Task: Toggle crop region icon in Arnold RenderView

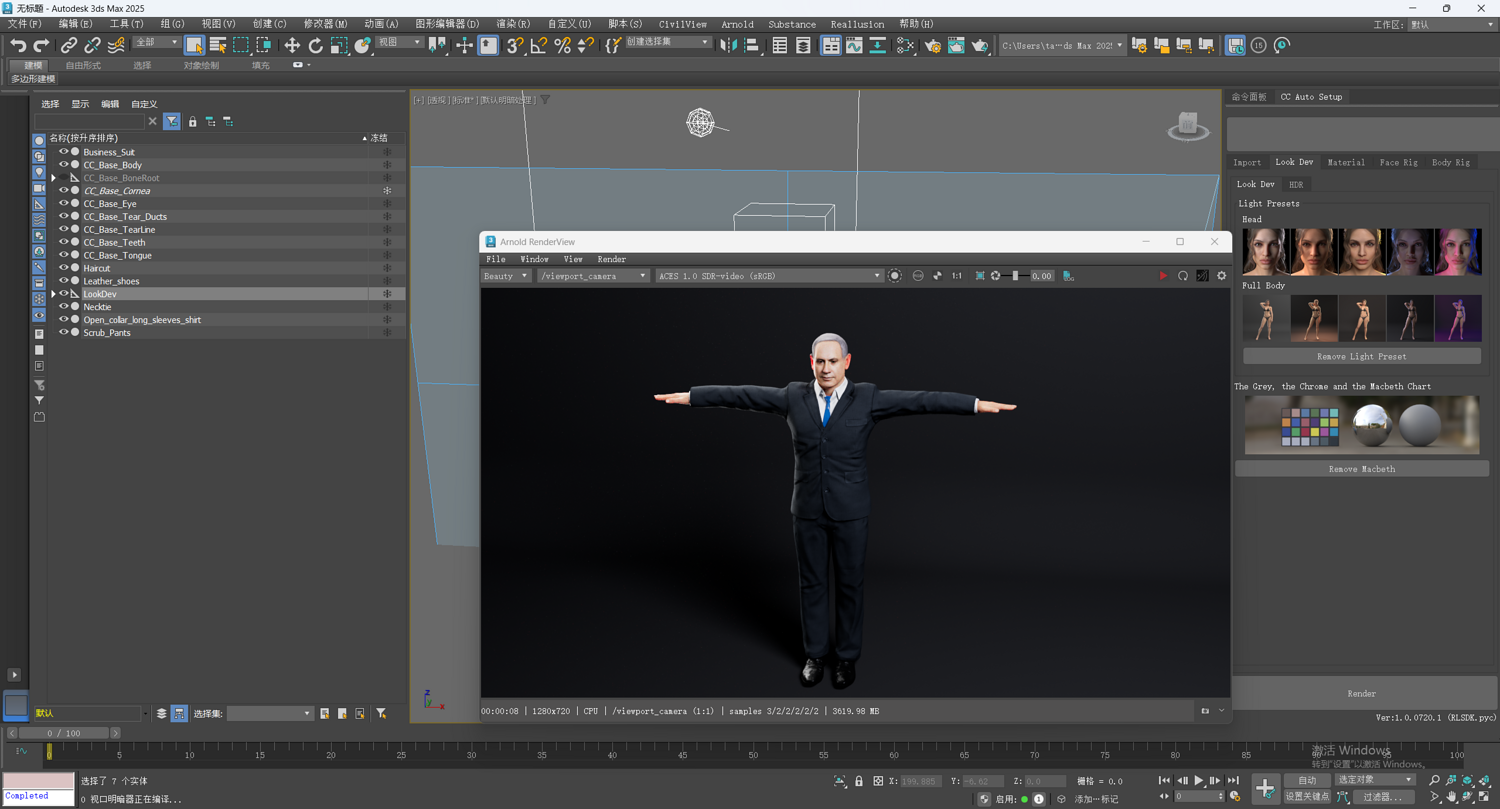Action: [x=980, y=276]
